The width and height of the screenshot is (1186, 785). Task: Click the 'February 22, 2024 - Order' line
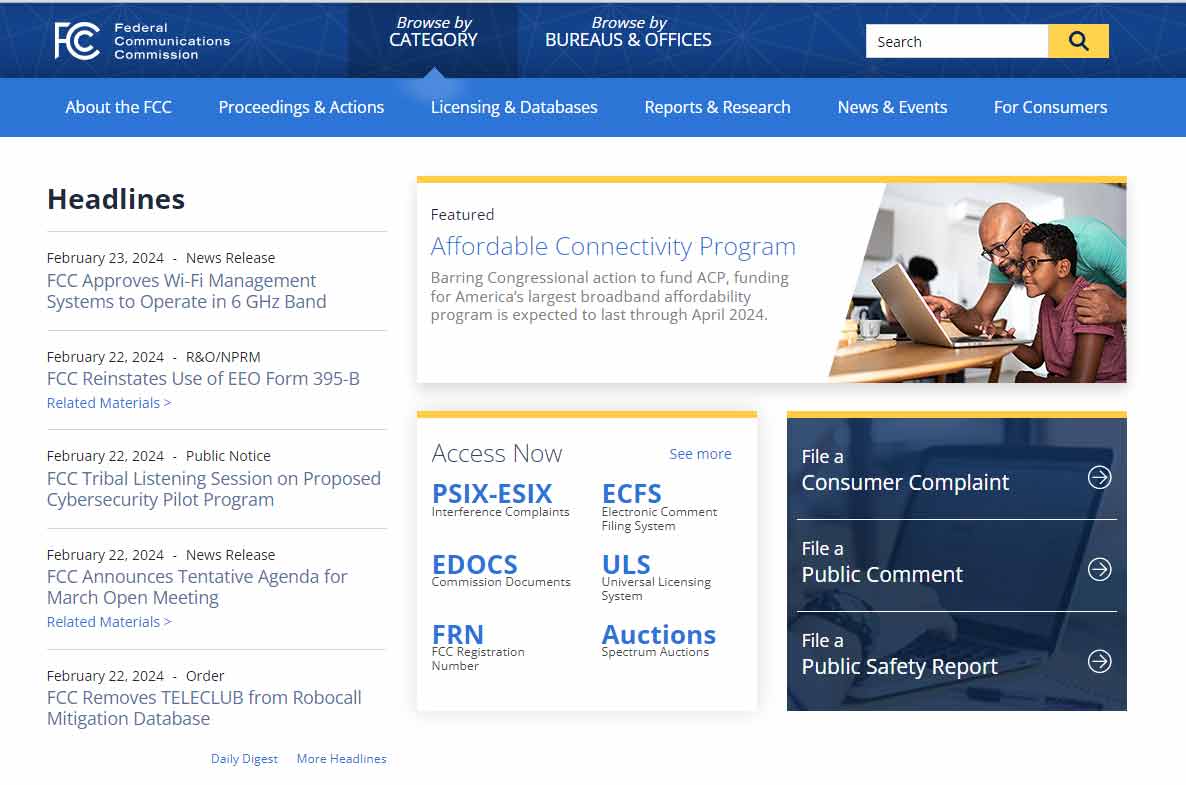tap(135, 676)
